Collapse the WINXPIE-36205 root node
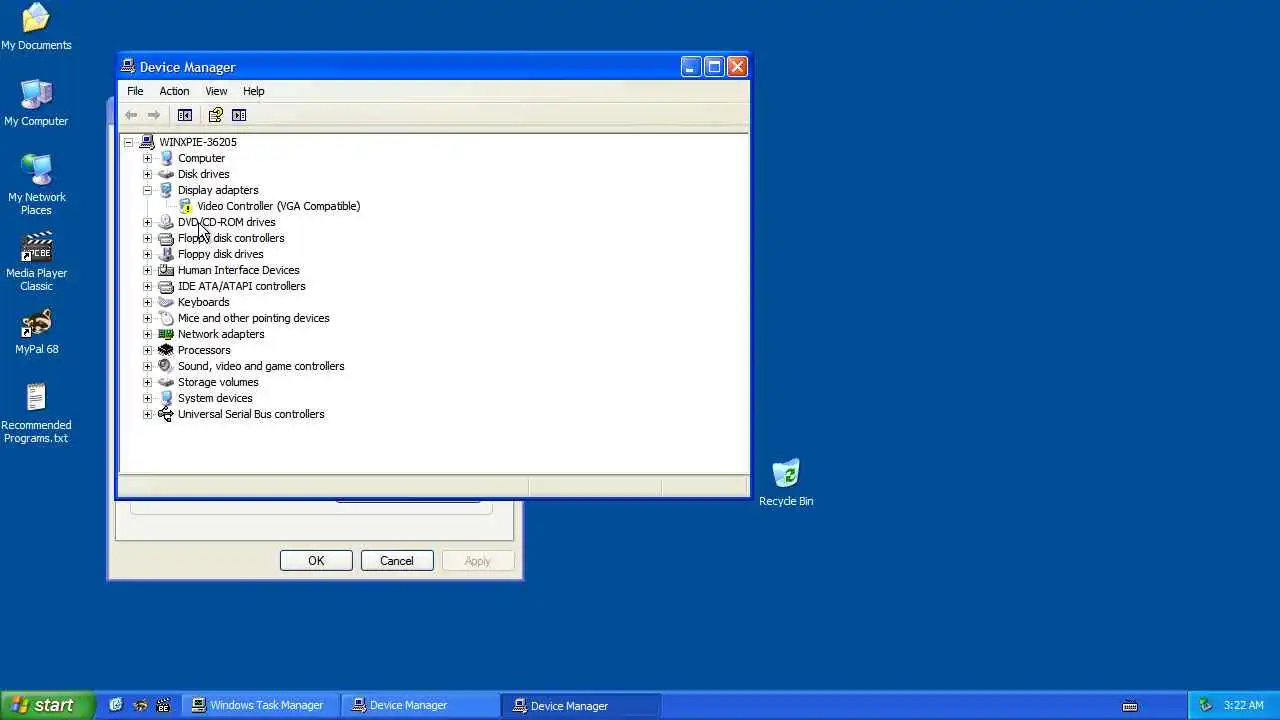Viewport: 1280px width, 720px height. point(128,142)
